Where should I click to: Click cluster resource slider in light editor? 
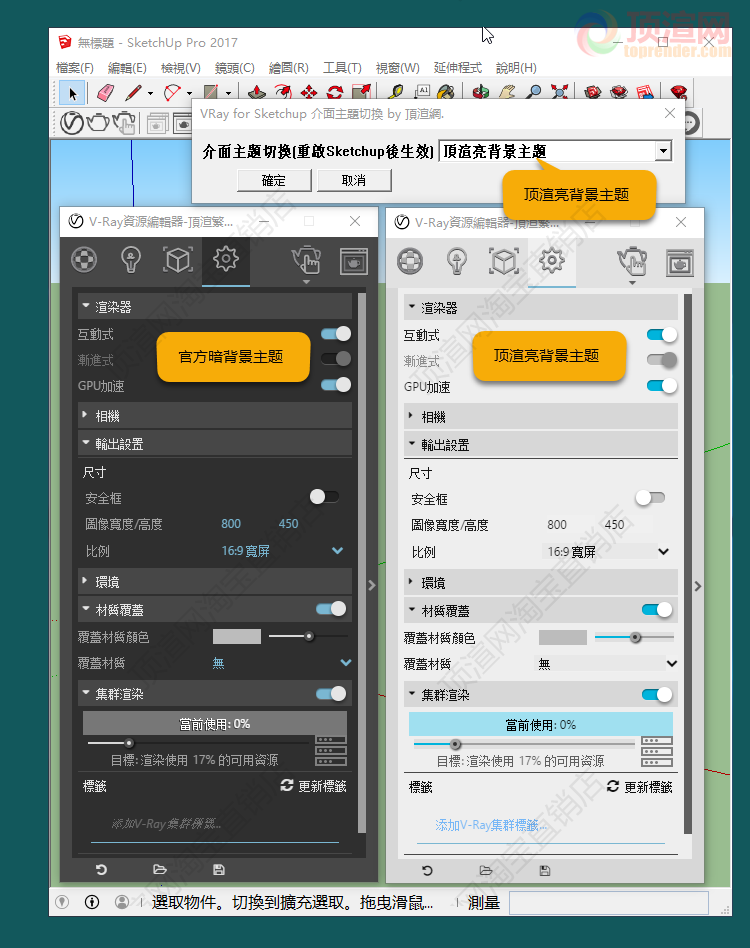tap(524, 744)
